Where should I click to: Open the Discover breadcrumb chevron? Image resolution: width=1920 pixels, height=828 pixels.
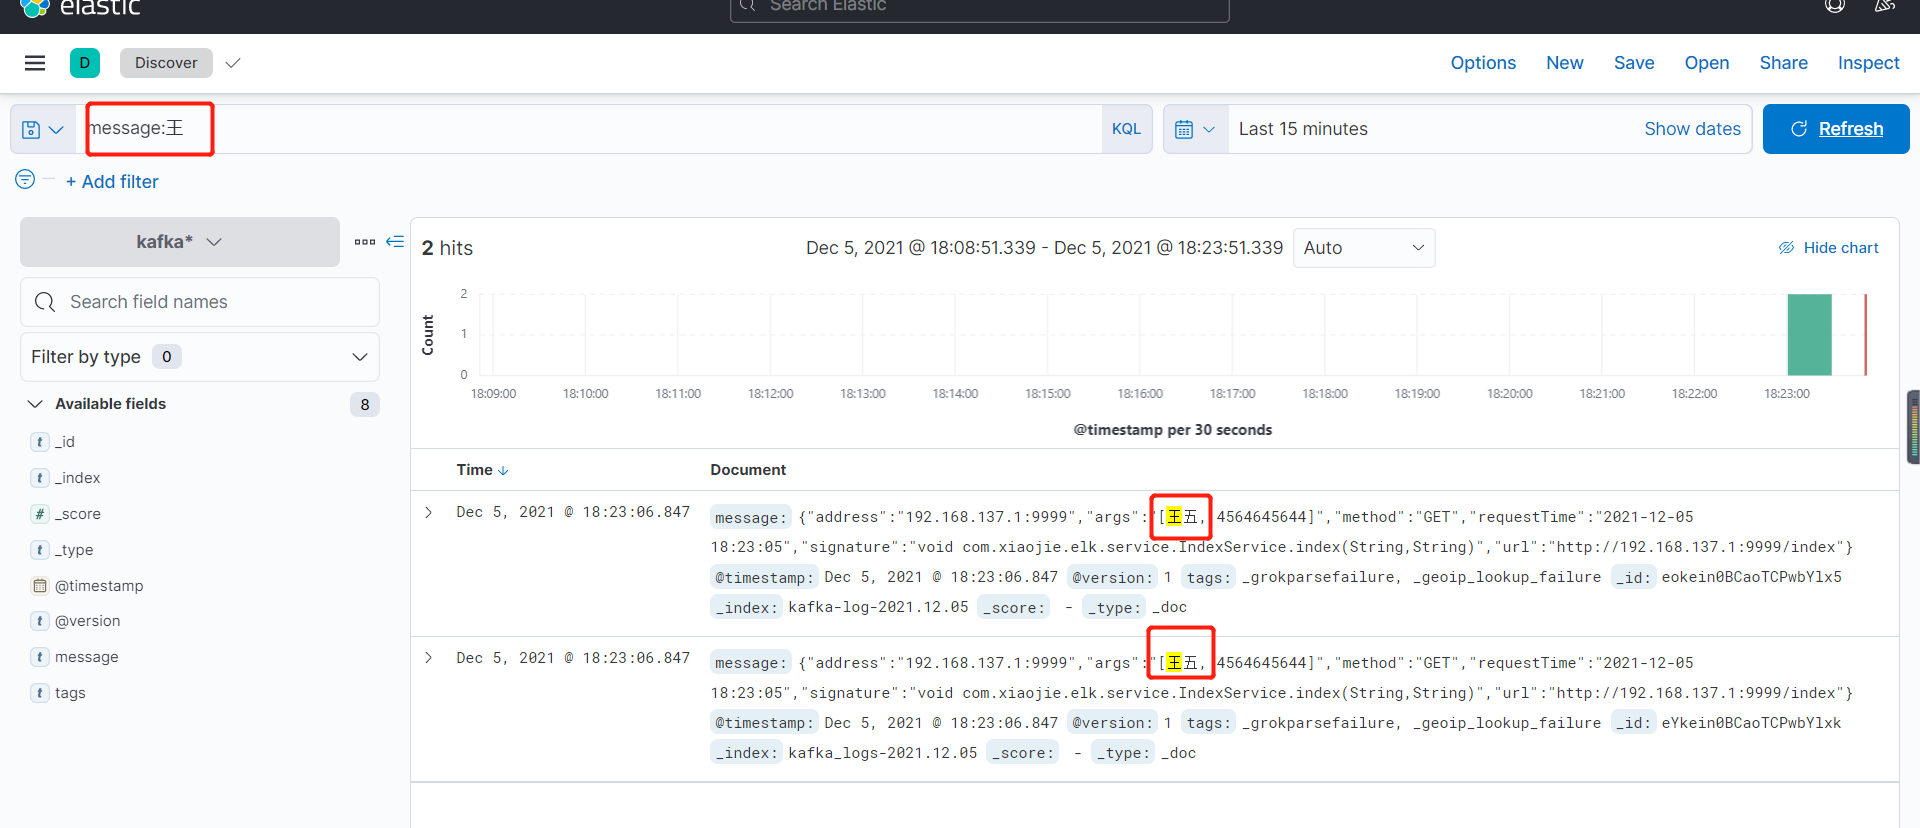tap(233, 63)
